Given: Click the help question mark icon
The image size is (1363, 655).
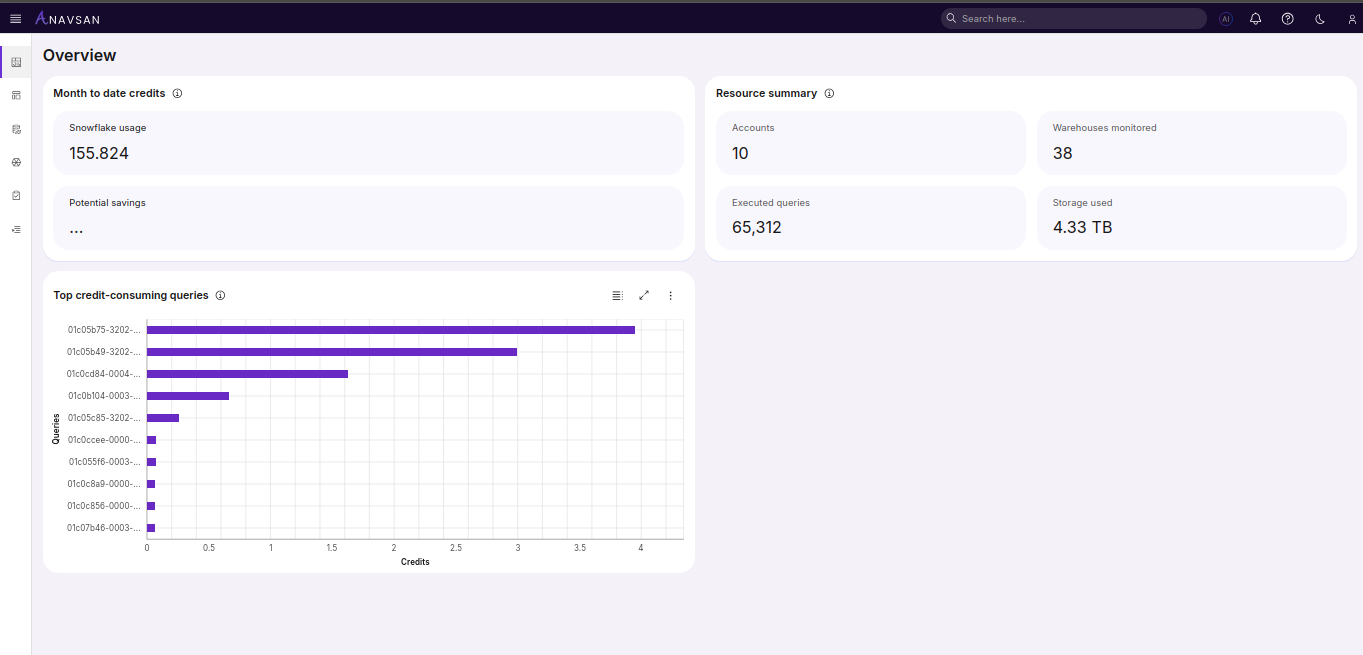Looking at the screenshot, I should point(1287,19).
